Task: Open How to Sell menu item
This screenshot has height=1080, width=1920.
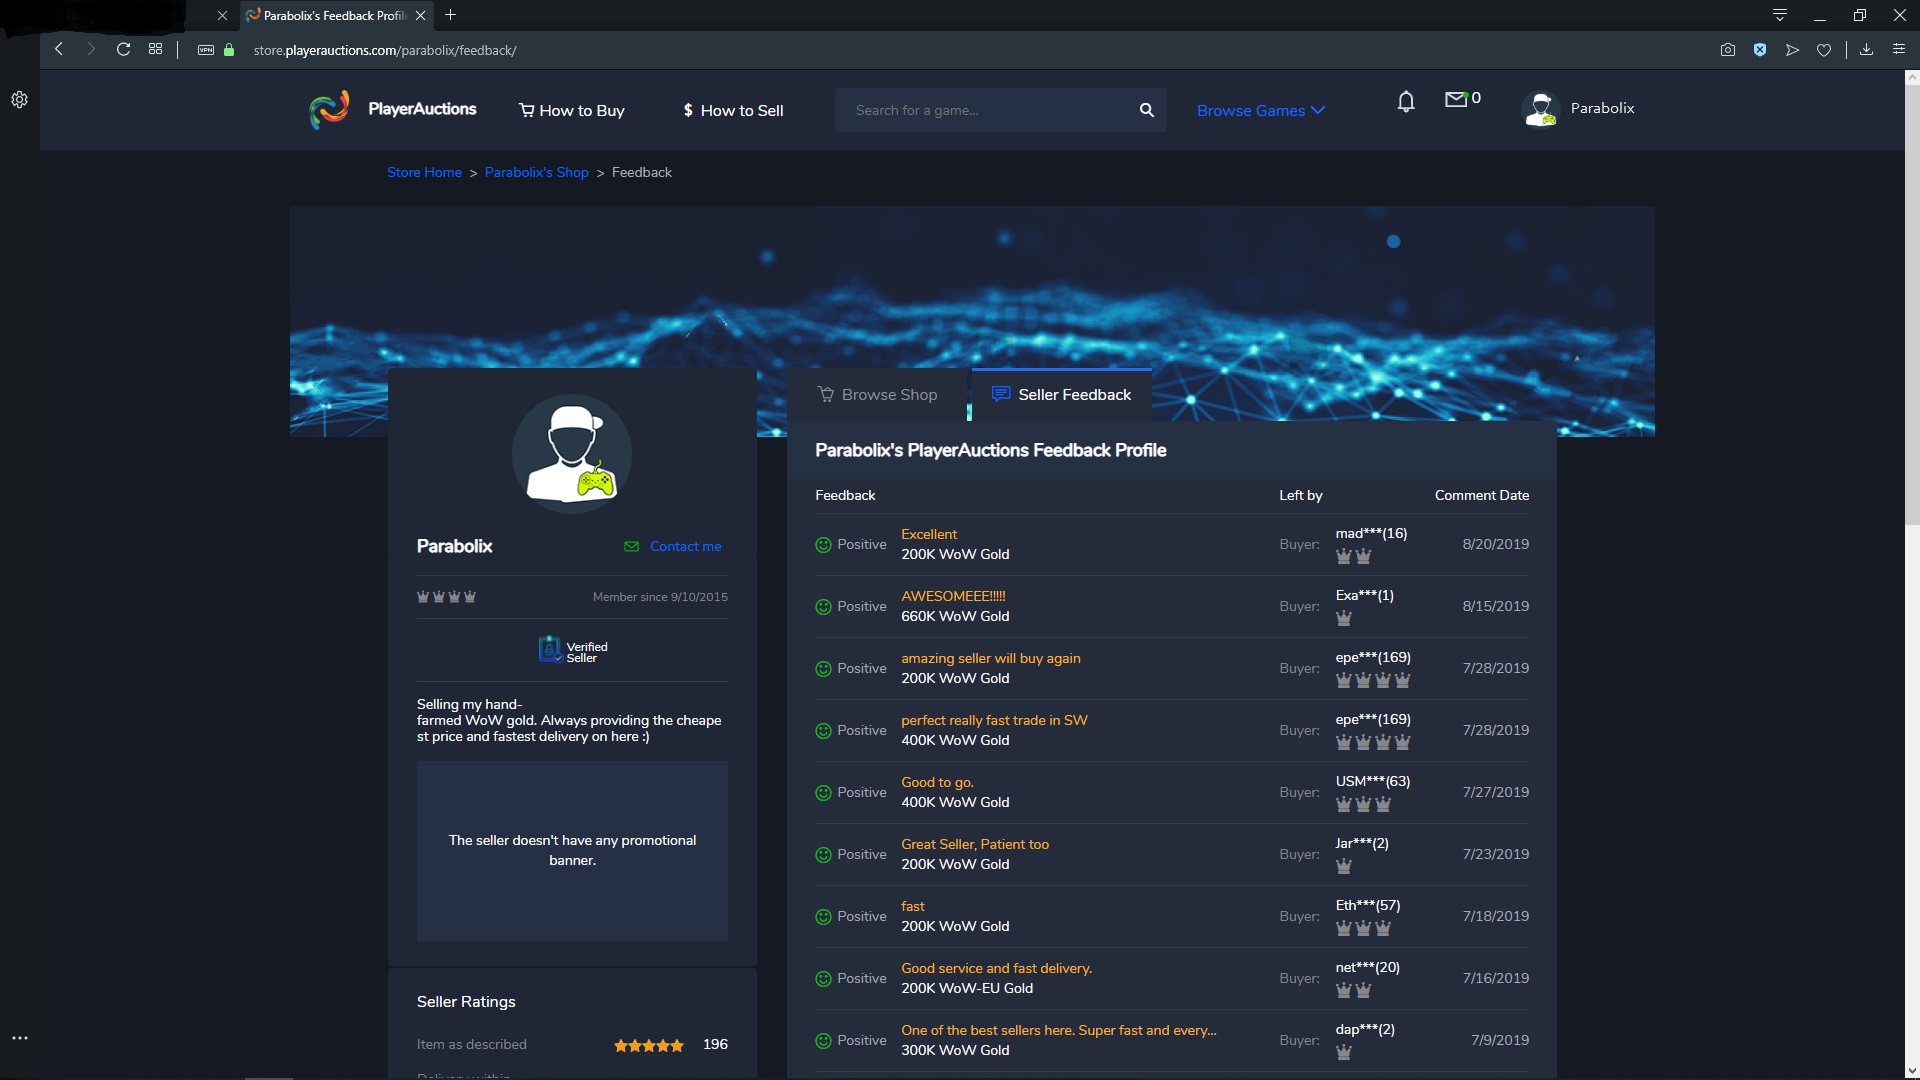Action: pyautogui.click(x=733, y=110)
